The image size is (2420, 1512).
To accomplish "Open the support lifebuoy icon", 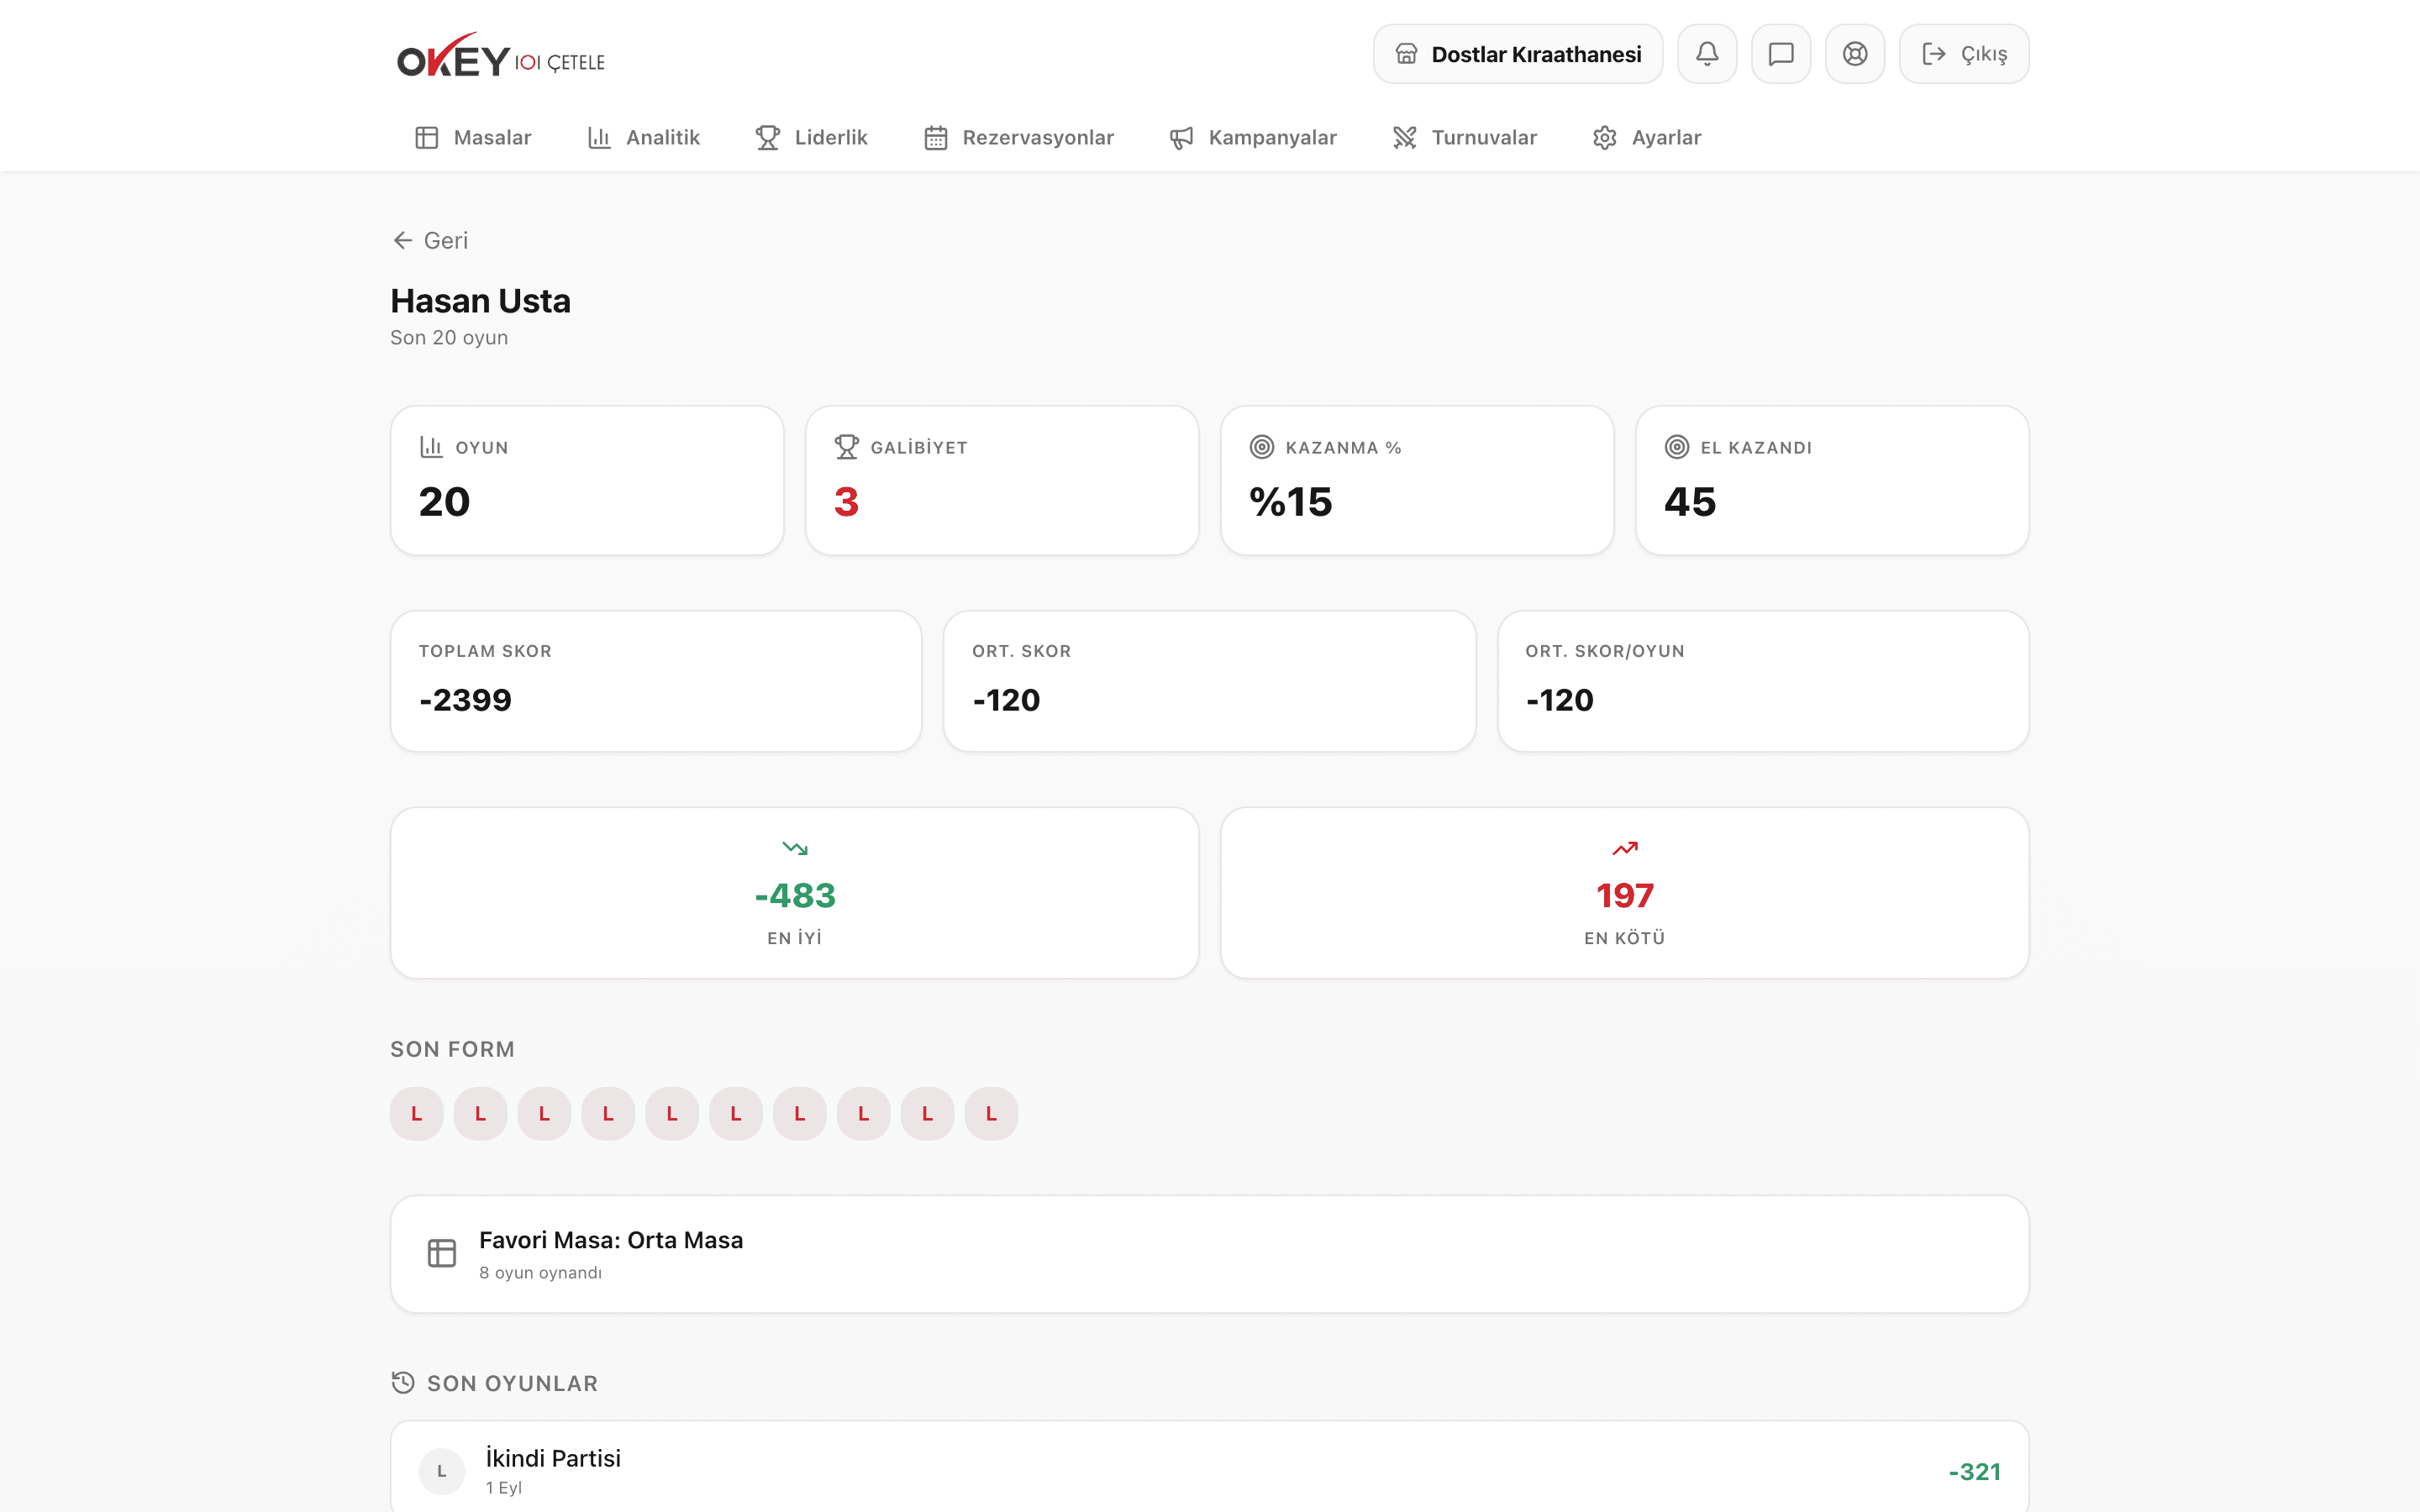I will (x=1855, y=54).
